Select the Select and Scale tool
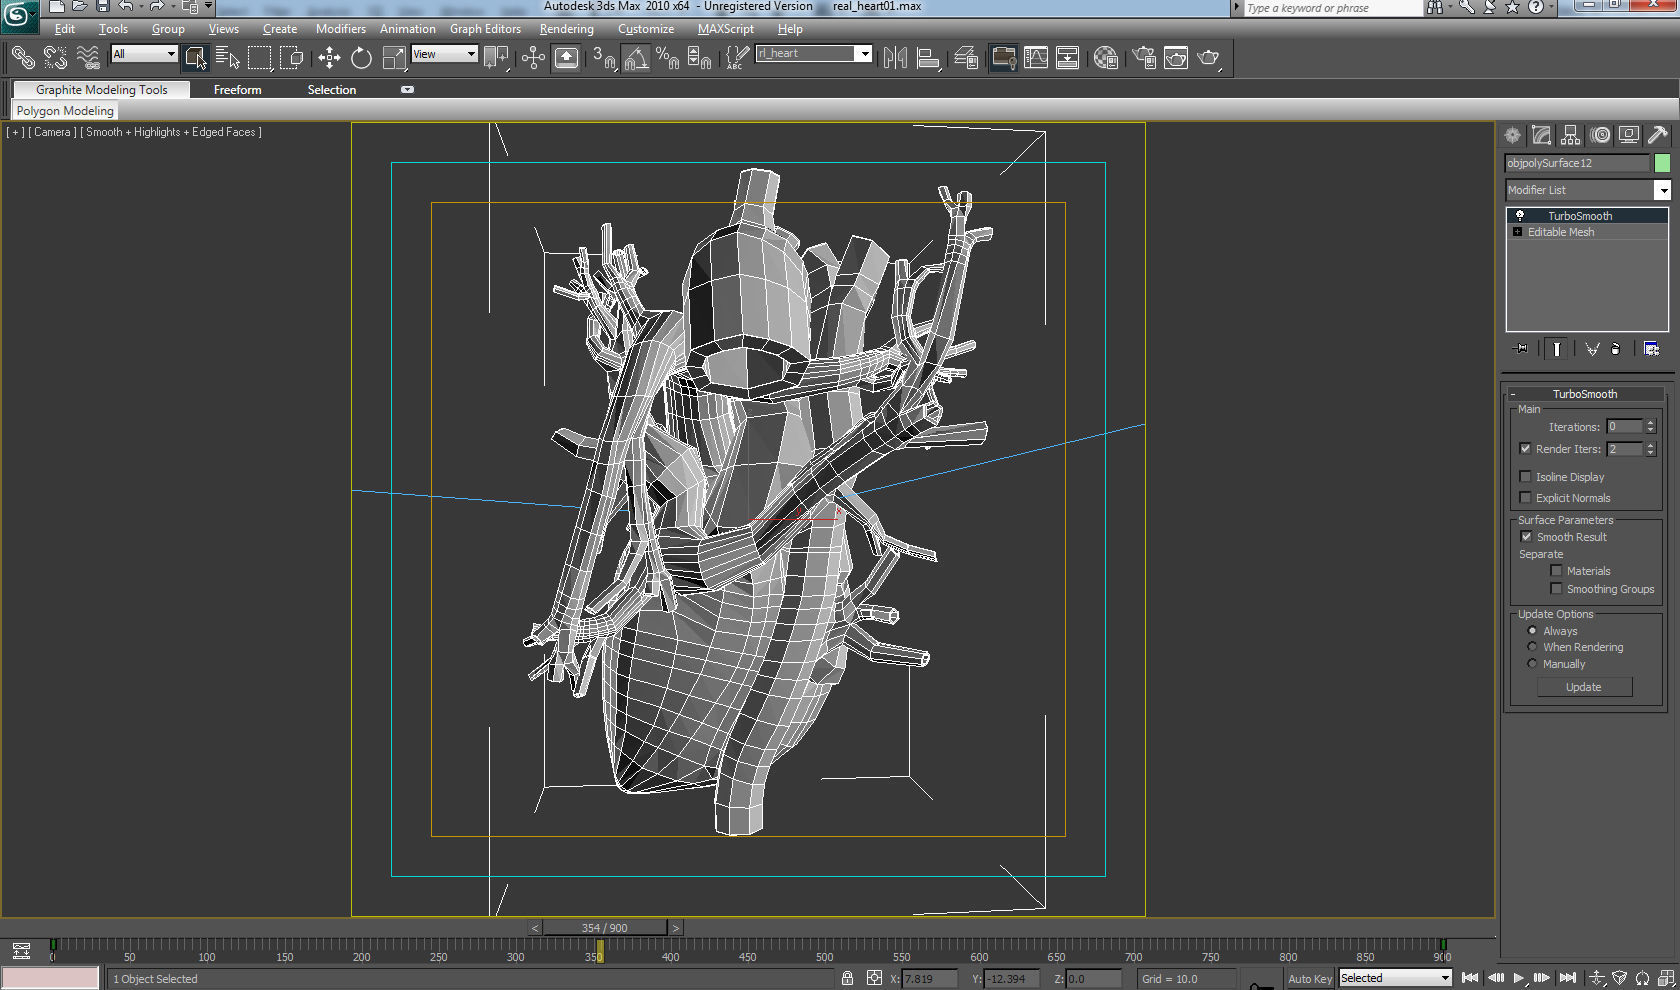 click(394, 58)
